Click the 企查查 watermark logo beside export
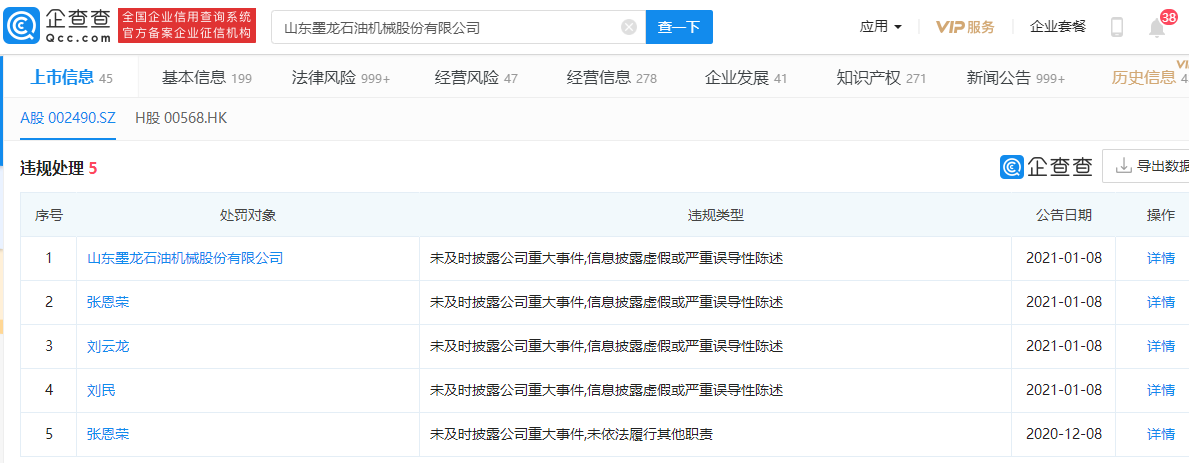 [1046, 167]
